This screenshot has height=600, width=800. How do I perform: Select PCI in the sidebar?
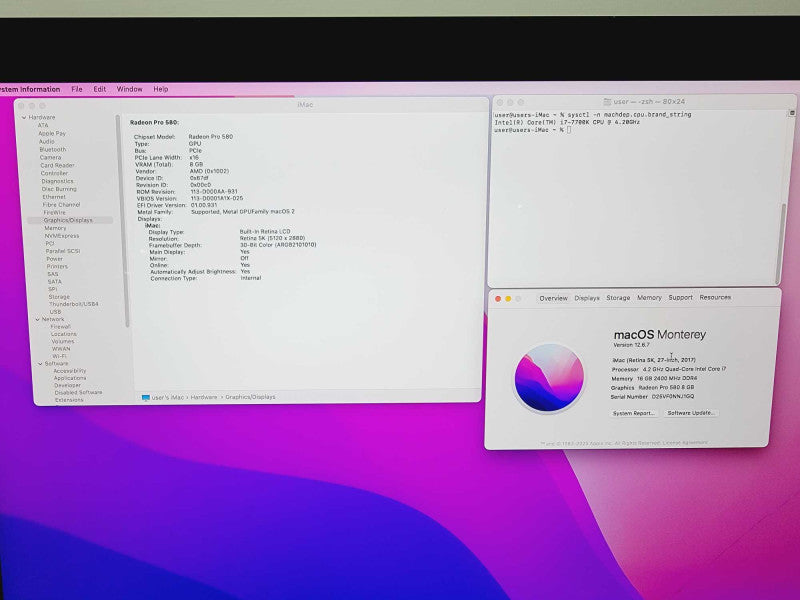click(49, 243)
